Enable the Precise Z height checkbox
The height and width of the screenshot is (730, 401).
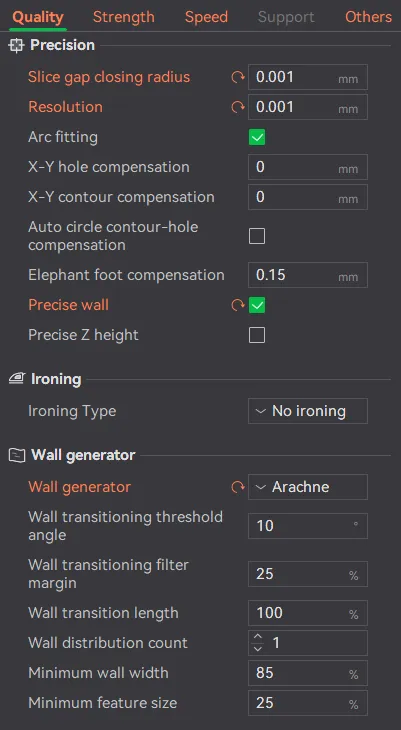click(257, 335)
